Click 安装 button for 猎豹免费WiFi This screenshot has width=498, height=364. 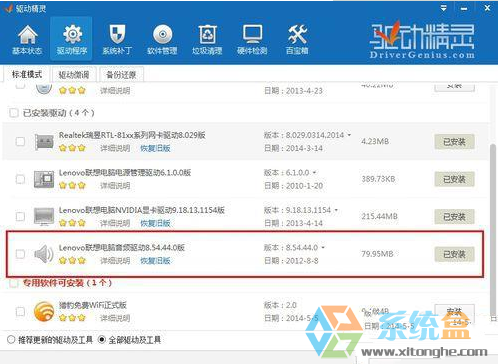454,312
